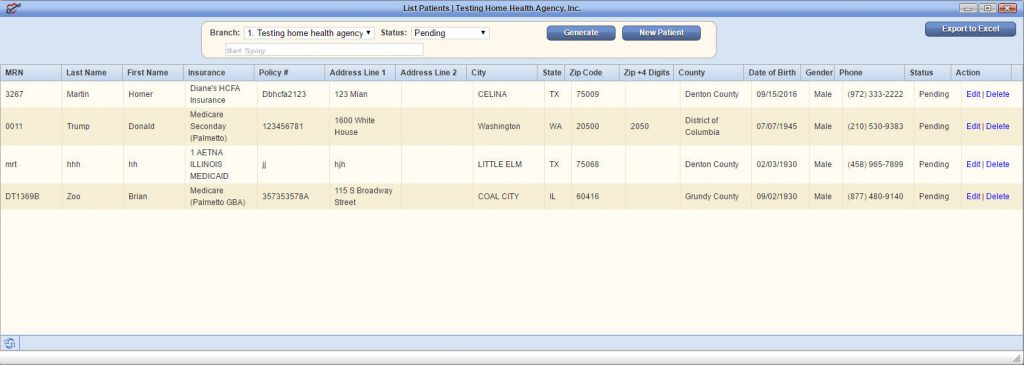1024x365 pixels.
Task: Sort by Date of Birth column header
Action: click(773, 72)
